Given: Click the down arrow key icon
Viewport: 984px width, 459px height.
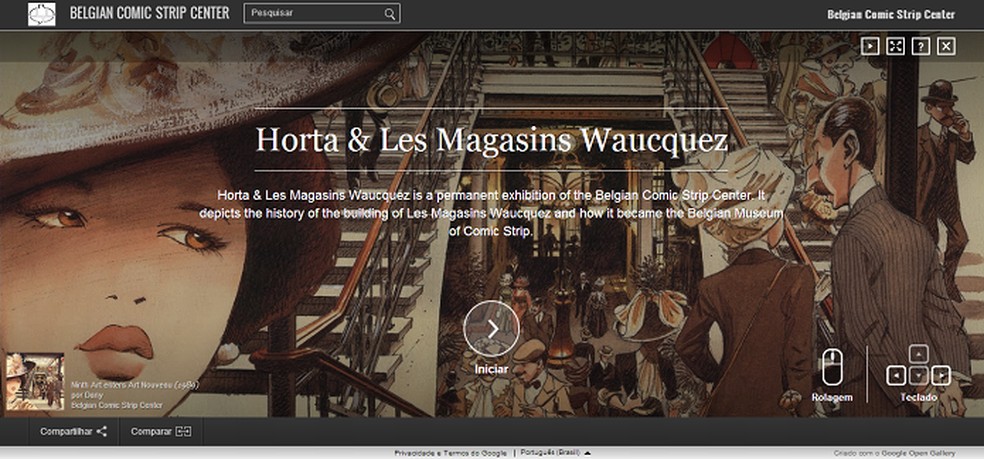Looking at the screenshot, I should pyautogui.click(x=919, y=376).
